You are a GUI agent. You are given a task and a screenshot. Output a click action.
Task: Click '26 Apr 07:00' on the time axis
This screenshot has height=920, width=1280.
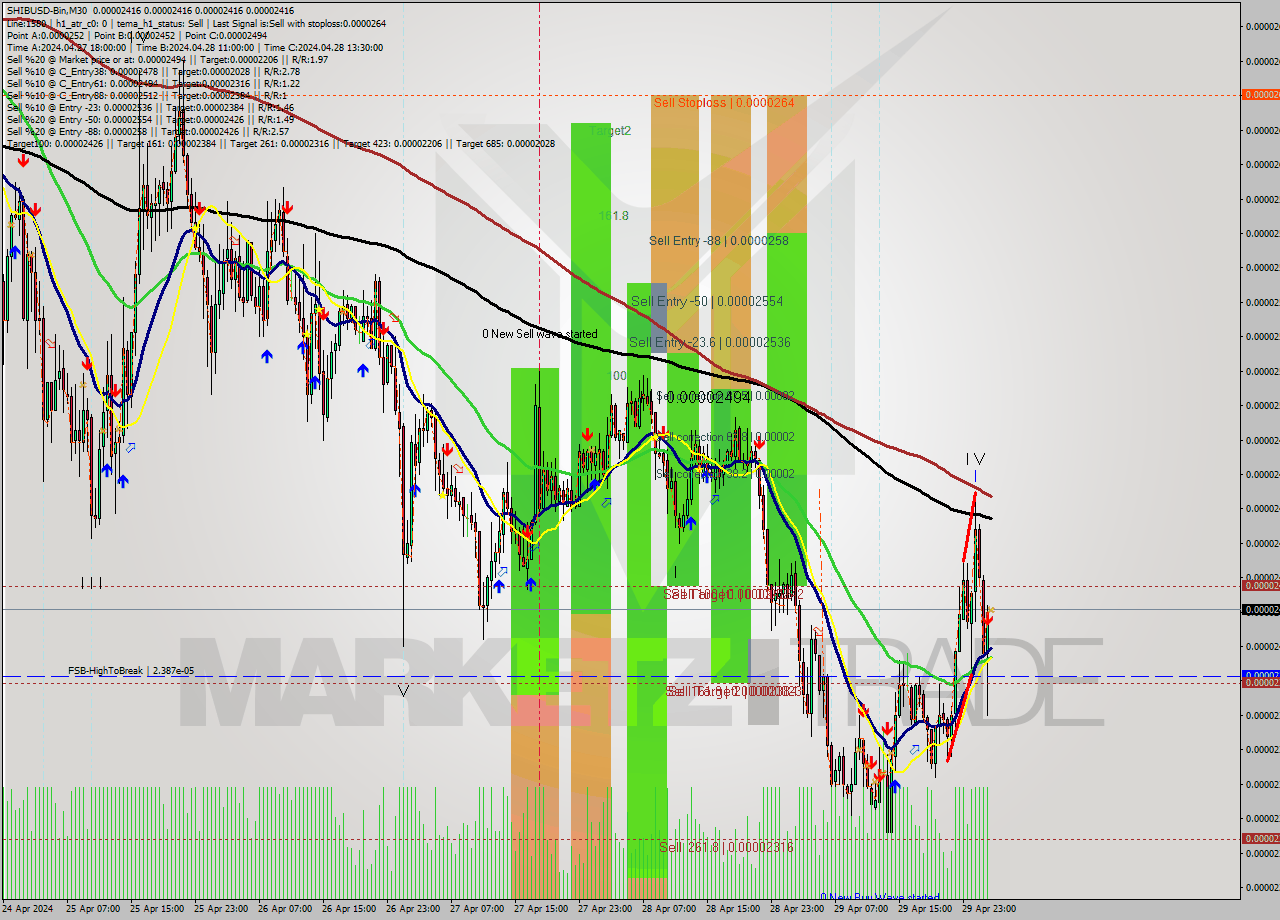(x=284, y=909)
